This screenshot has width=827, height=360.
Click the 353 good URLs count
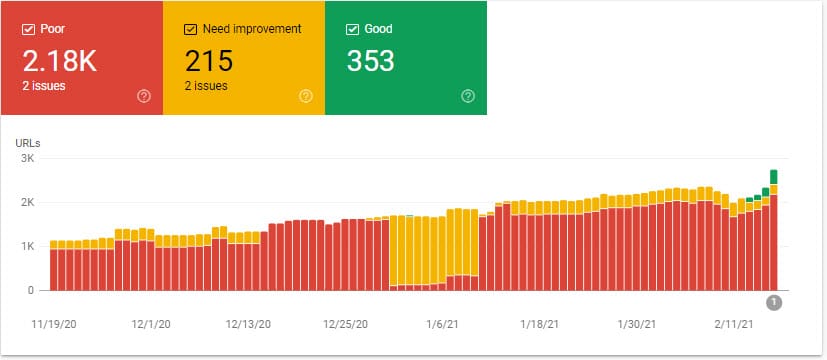click(370, 61)
